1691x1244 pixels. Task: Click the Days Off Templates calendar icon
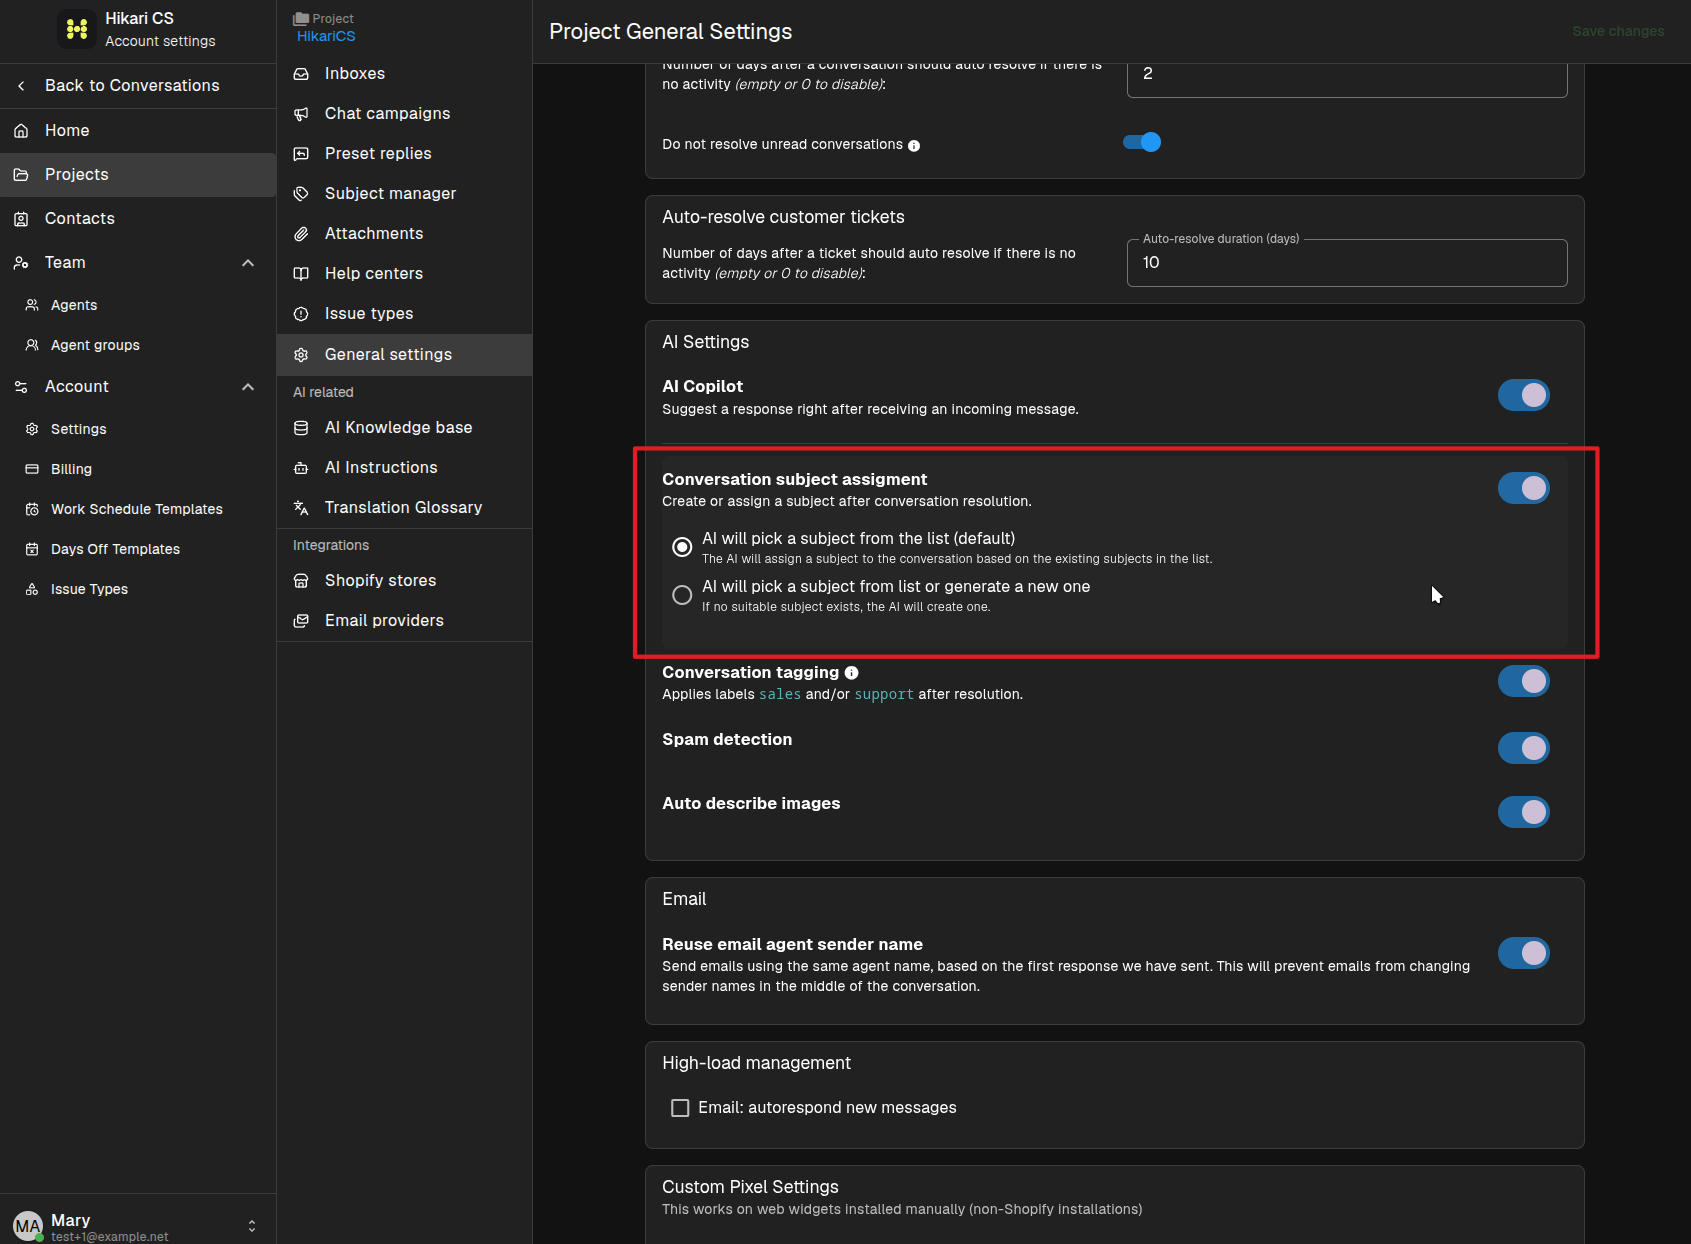32,549
